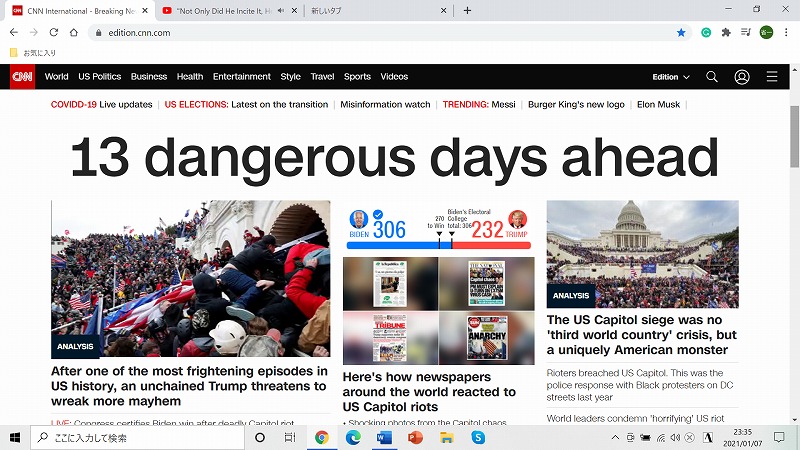Screen dimensions: 800x450
Task: Open the Chrome profile avatar
Action: (766, 33)
